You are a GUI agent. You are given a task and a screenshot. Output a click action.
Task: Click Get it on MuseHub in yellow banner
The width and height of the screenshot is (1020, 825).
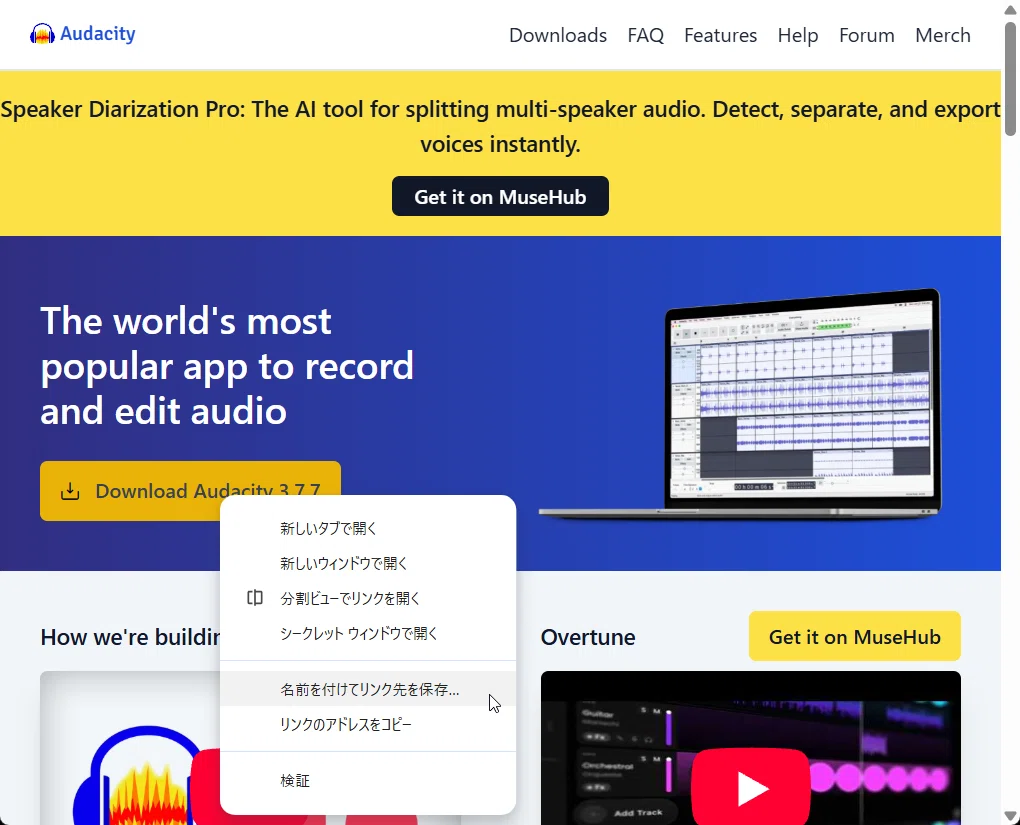pos(500,196)
